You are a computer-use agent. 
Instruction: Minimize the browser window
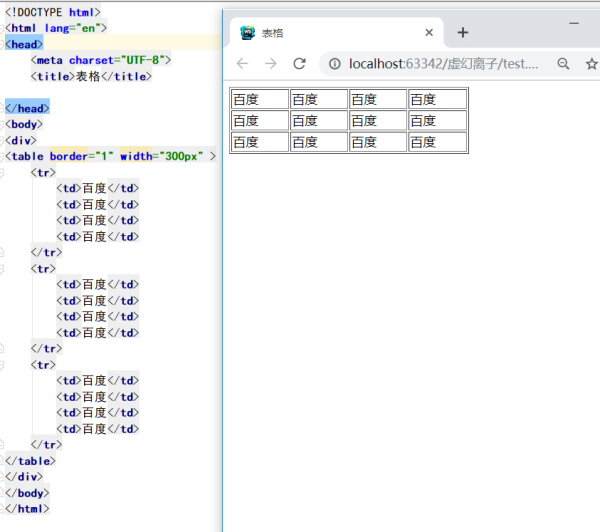(574, 24)
